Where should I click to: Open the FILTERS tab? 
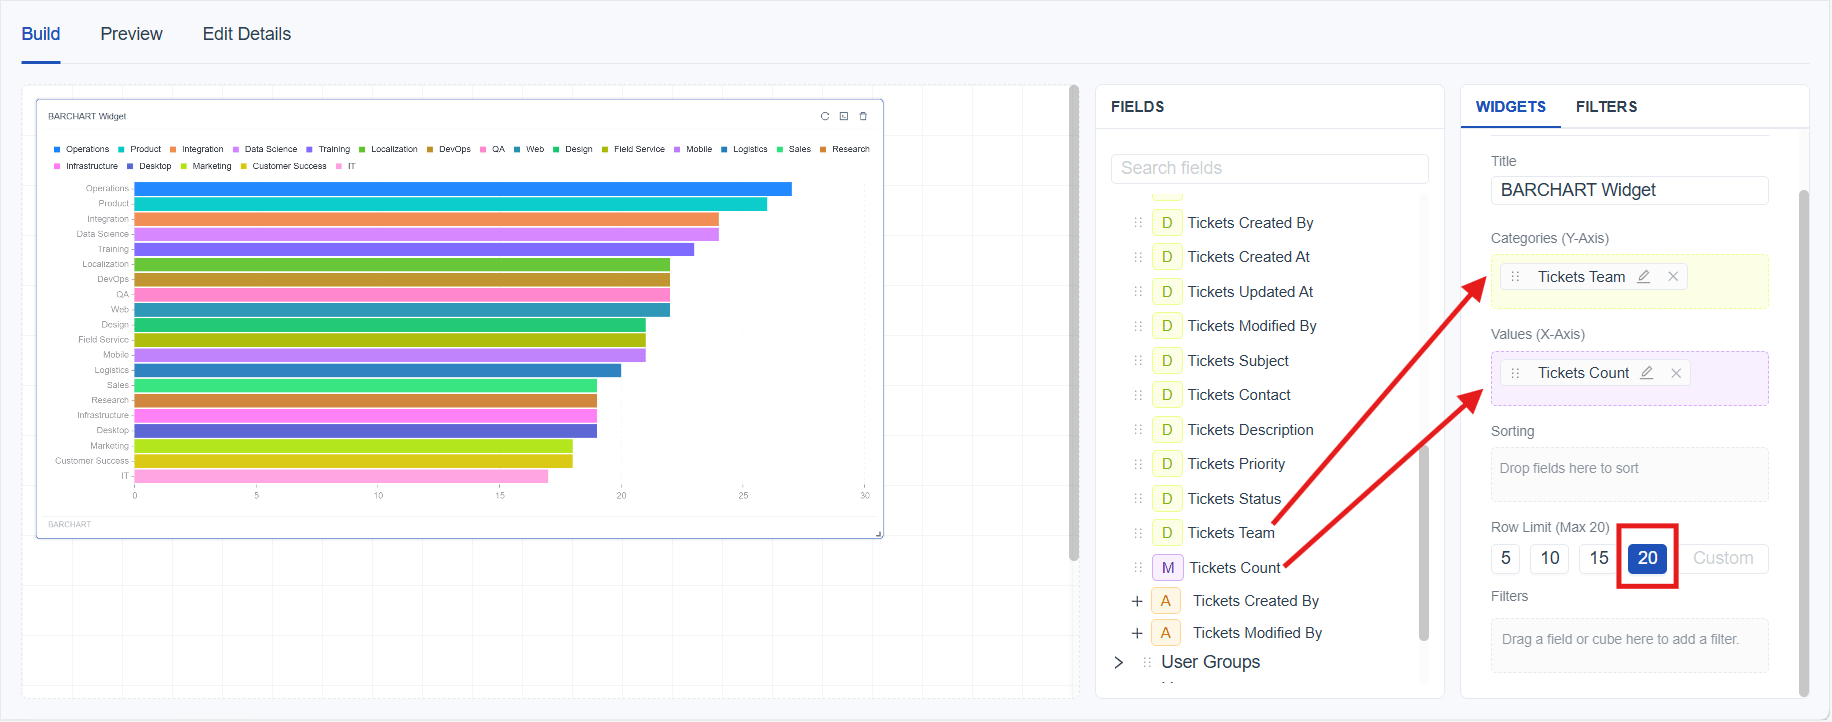pyautogui.click(x=1606, y=107)
